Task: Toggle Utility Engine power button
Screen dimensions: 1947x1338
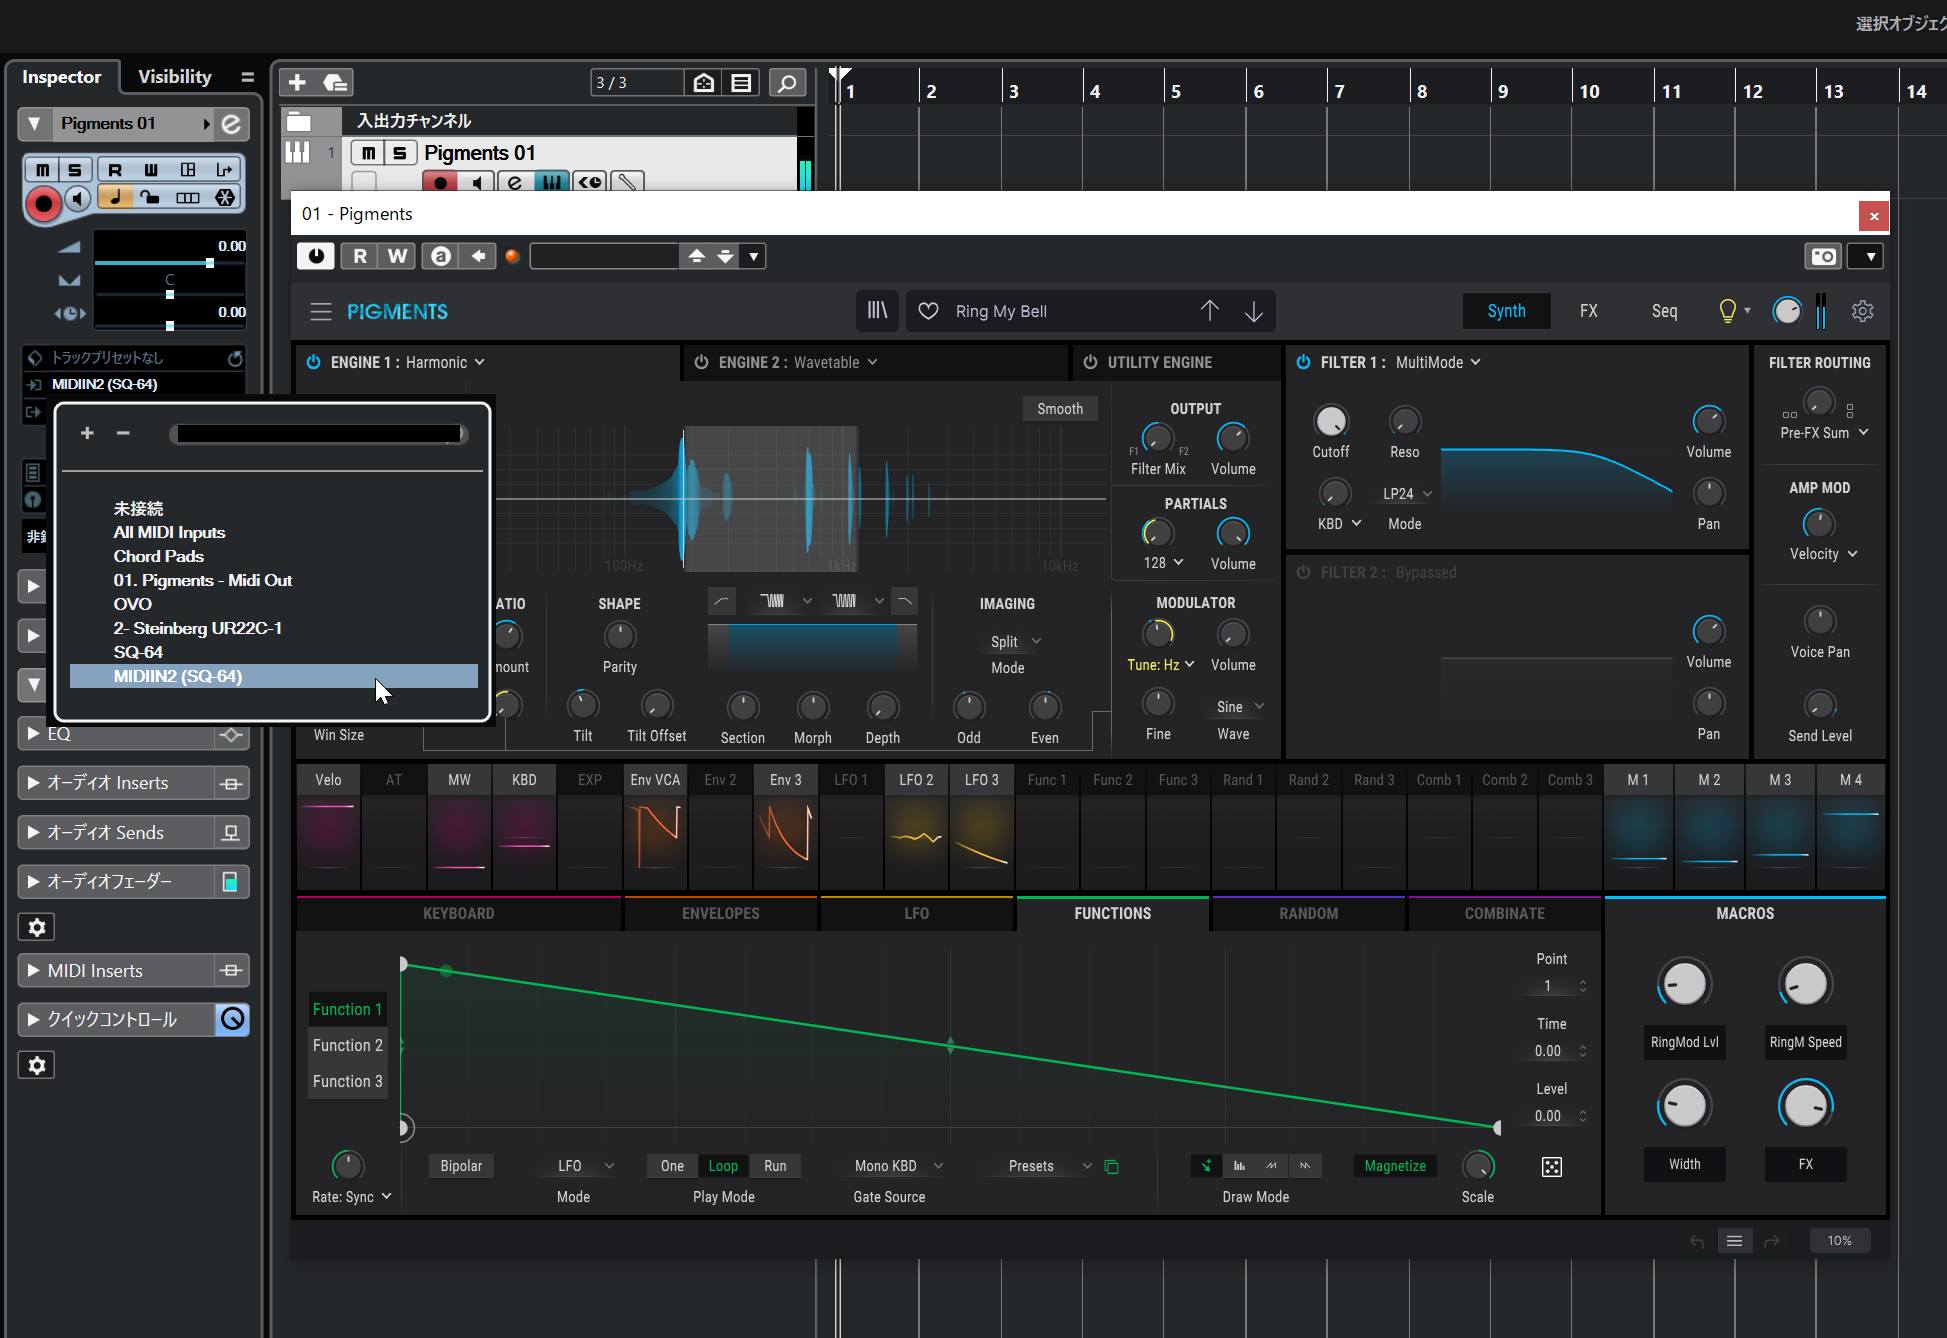Action: click(1090, 362)
